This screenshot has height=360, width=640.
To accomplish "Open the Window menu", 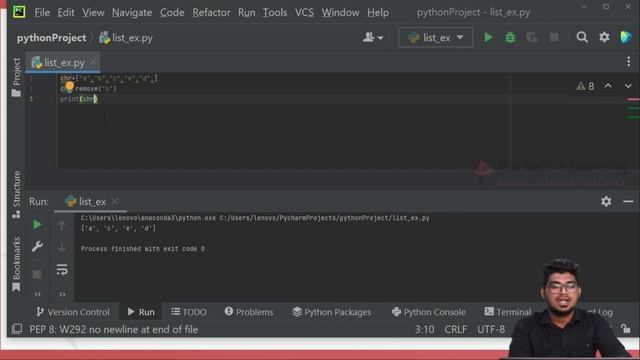I will pyautogui.click(x=340, y=13).
